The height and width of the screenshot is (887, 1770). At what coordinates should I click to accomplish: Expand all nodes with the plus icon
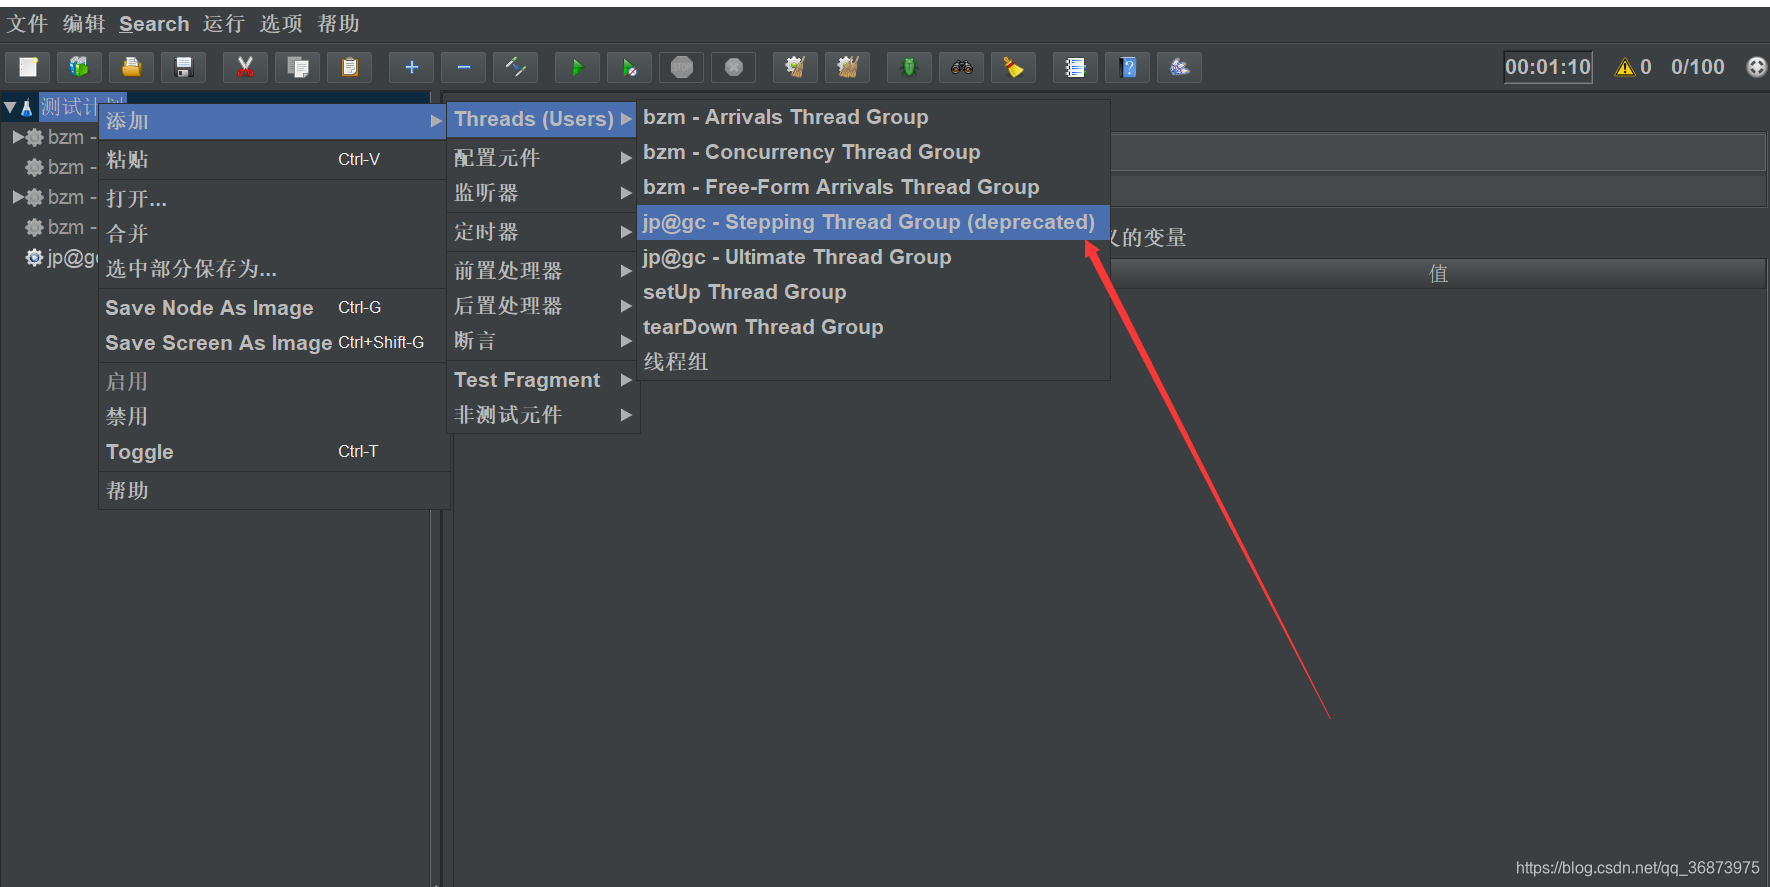click(x=411, y=67)
